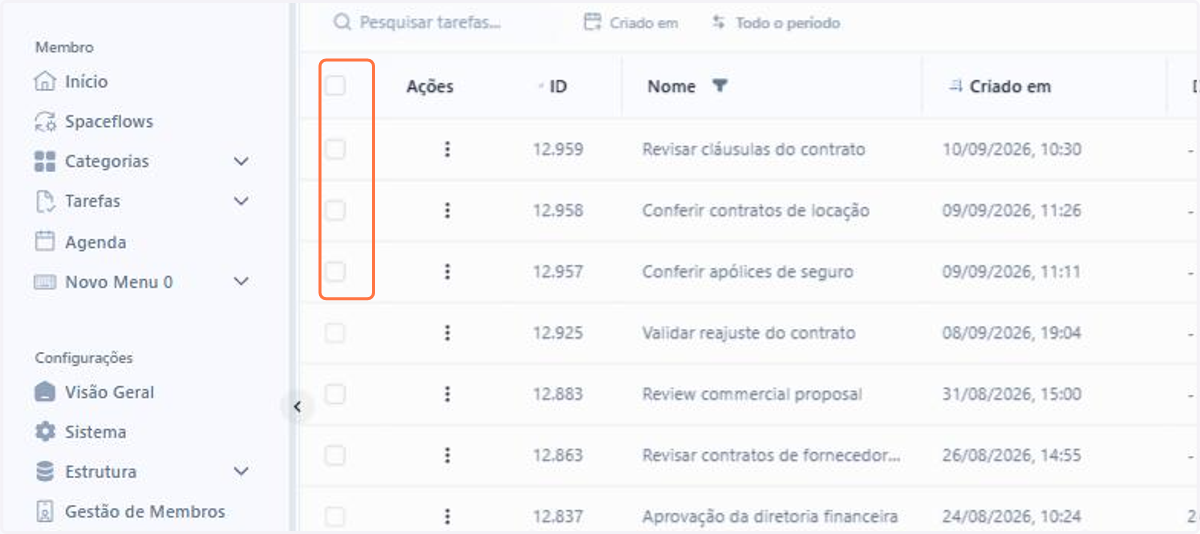This screenshot has height=534, width=1200.
Task: Open actions menu for task 12.863
Action: [x=447, y=455]
